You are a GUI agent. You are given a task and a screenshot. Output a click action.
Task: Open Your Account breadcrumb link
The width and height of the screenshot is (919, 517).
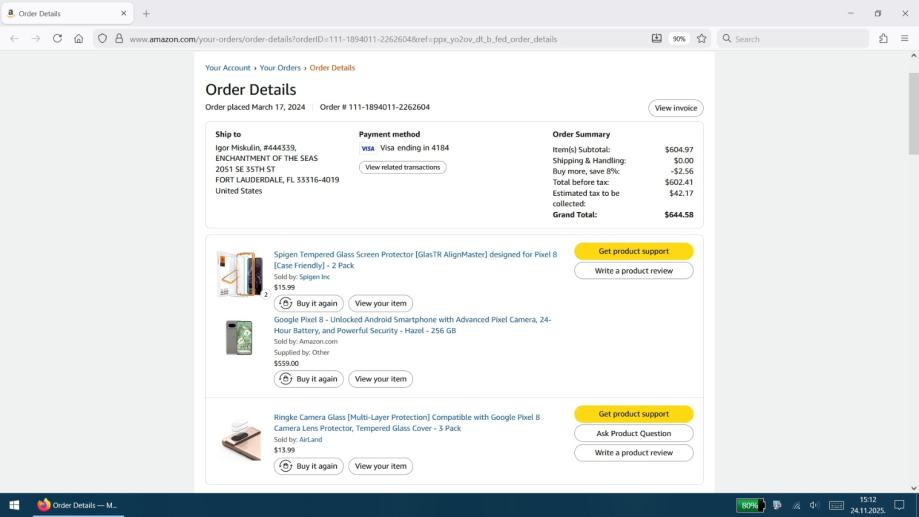click(227, 68)
